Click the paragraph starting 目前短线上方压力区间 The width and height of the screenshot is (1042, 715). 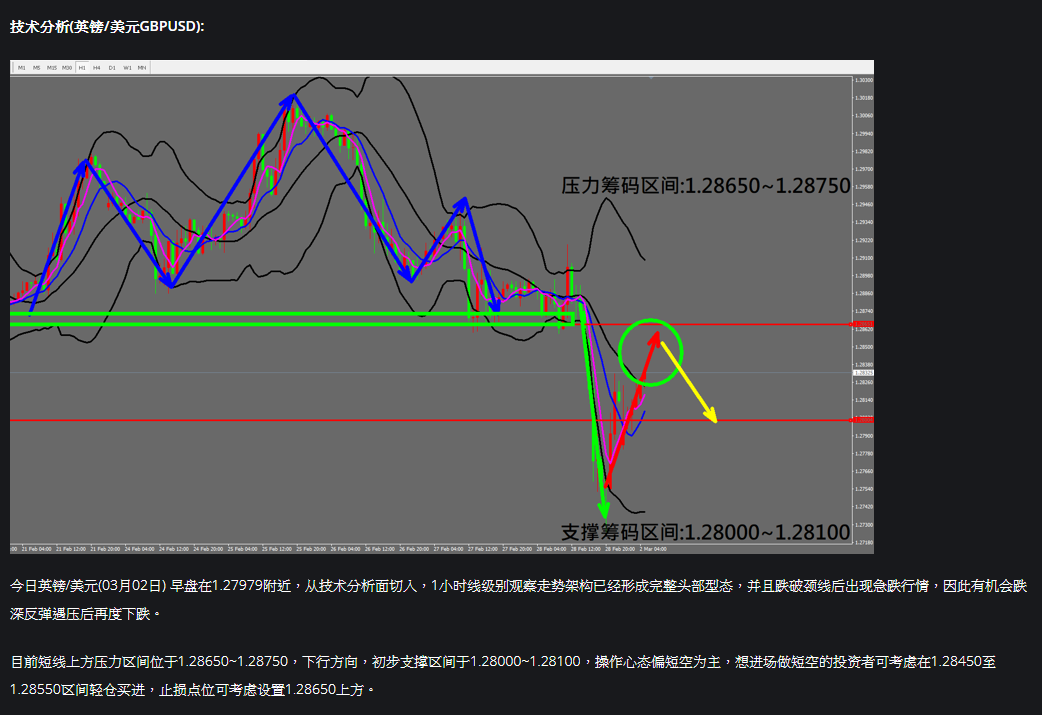(x=503, y=676)
